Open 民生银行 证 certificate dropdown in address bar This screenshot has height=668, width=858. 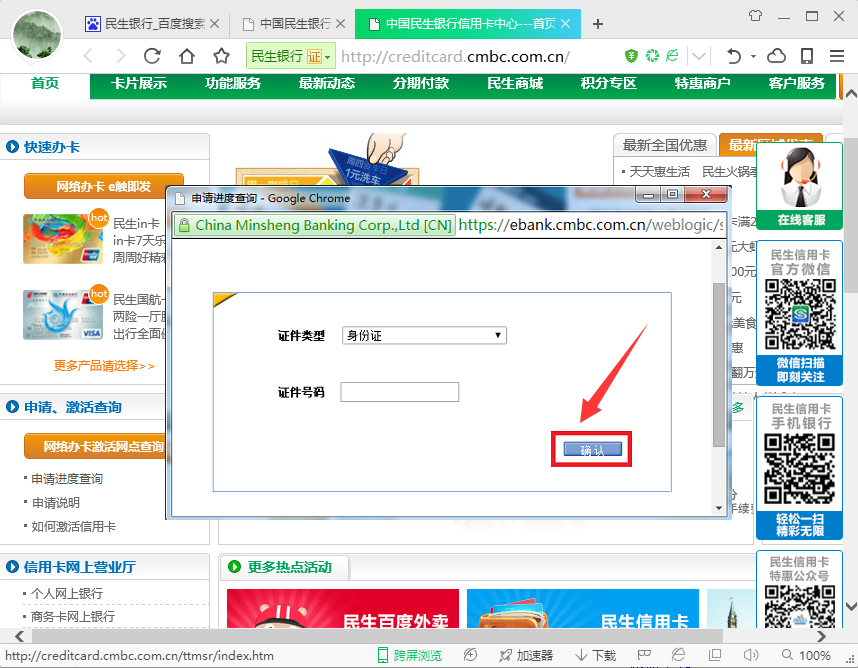(x=291, y=56)
